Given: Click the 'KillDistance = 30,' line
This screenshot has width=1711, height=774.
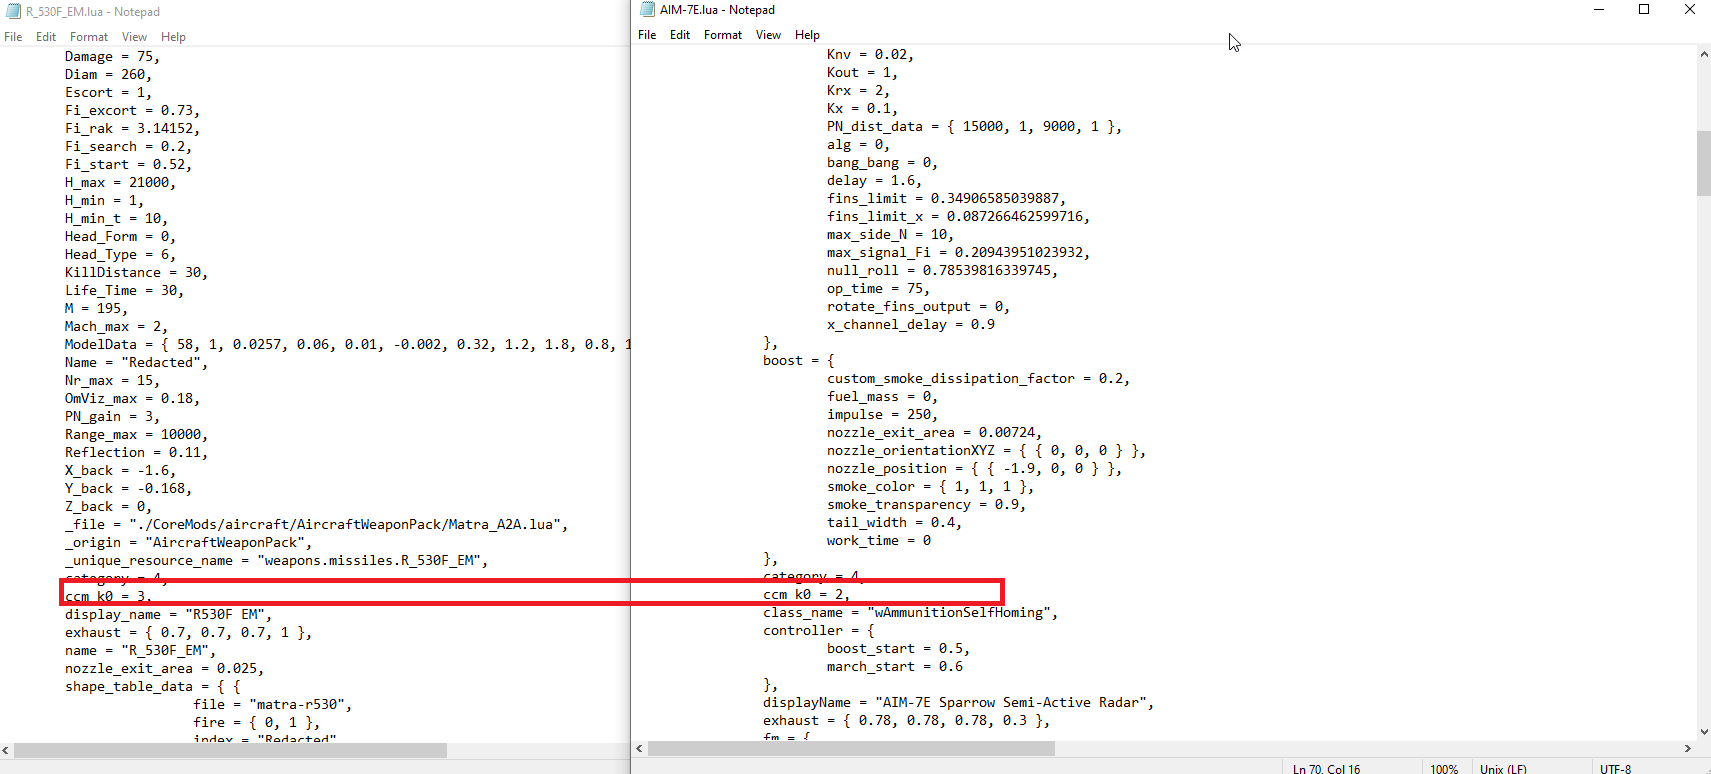Looking at the screenshot, I should coord(137,273).
